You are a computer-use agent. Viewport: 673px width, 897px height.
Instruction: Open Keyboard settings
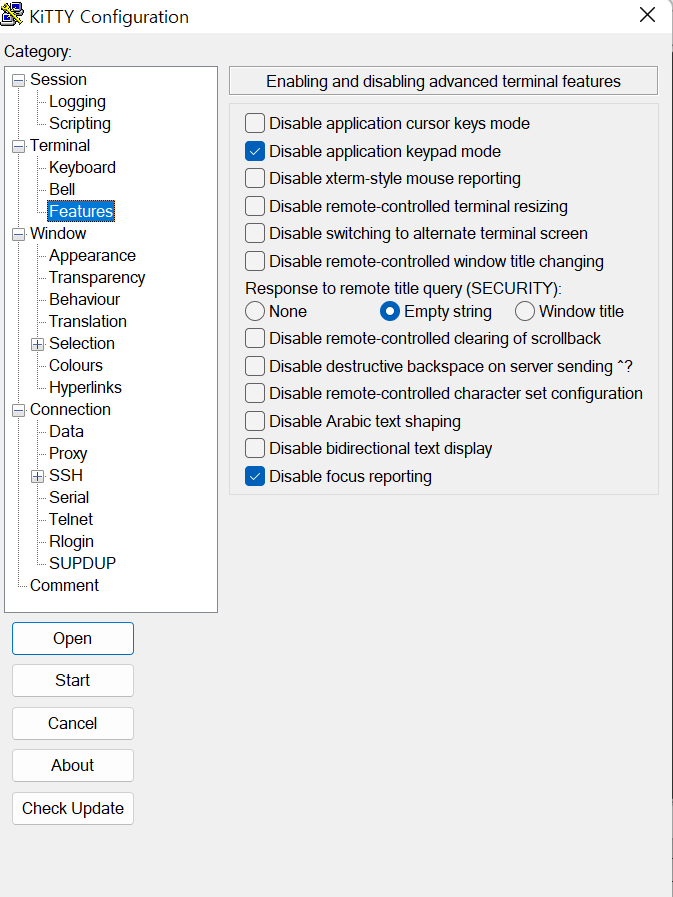click(82, 168)
